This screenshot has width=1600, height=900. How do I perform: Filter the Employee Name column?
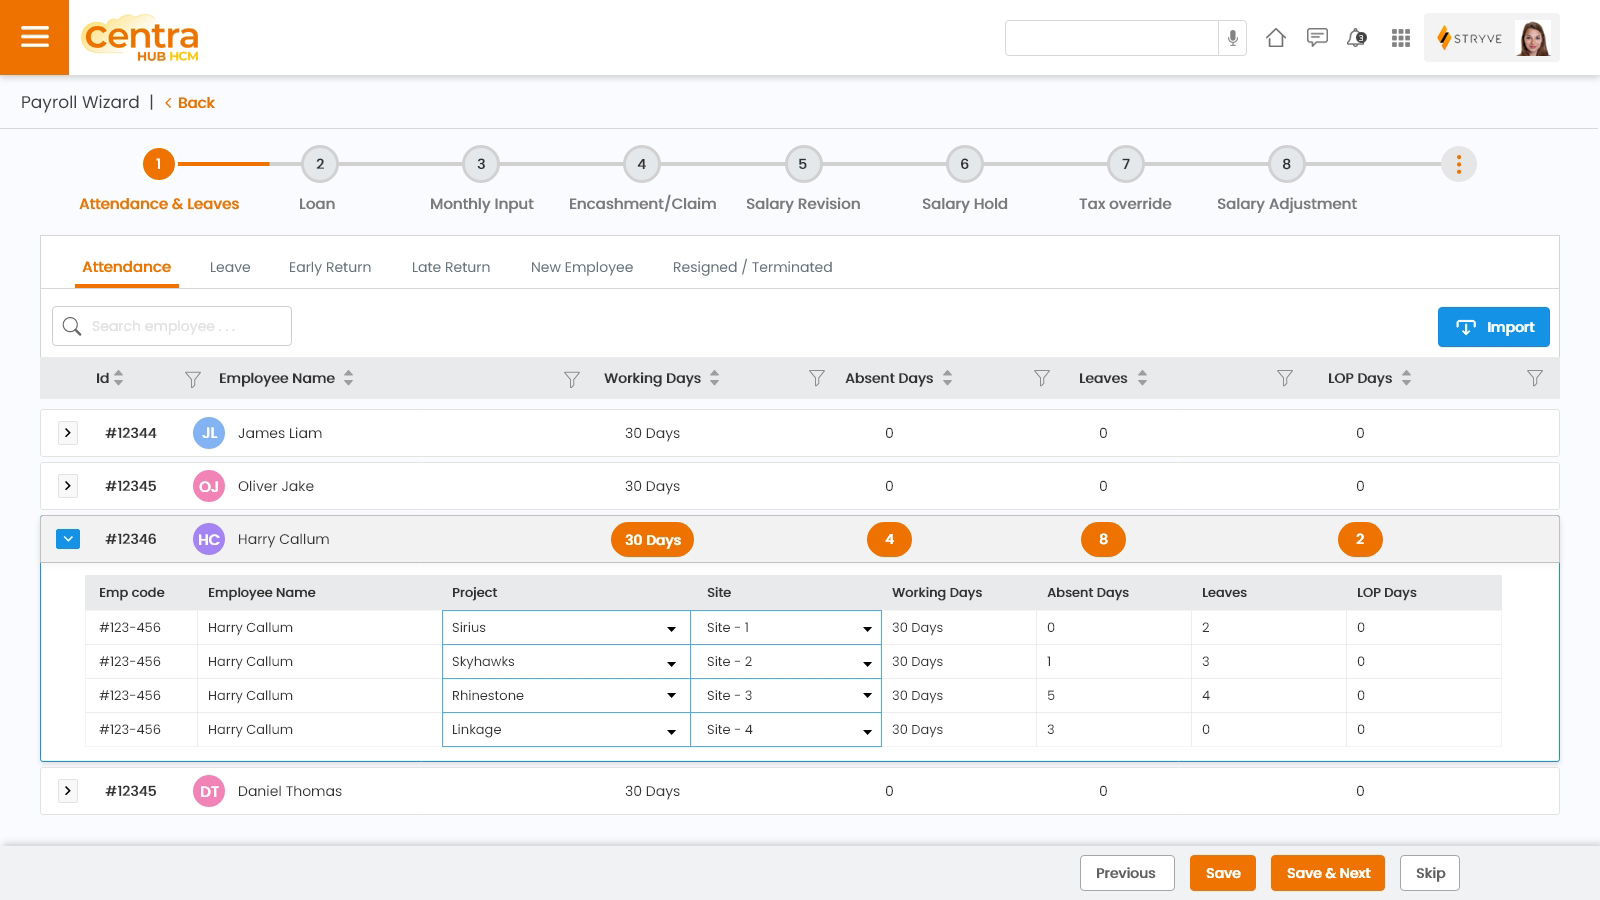point(571,379)
